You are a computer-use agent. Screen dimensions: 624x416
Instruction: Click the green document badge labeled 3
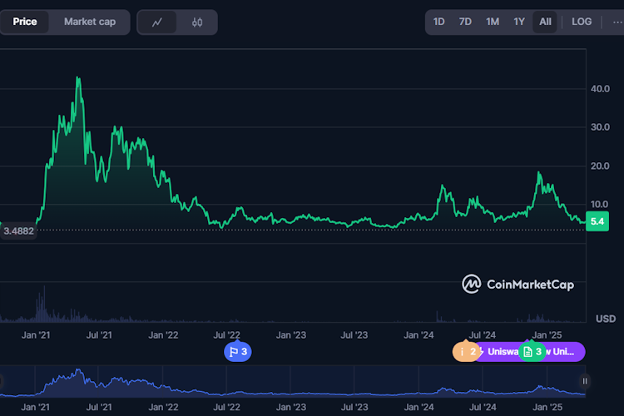(x=532, y=351)
